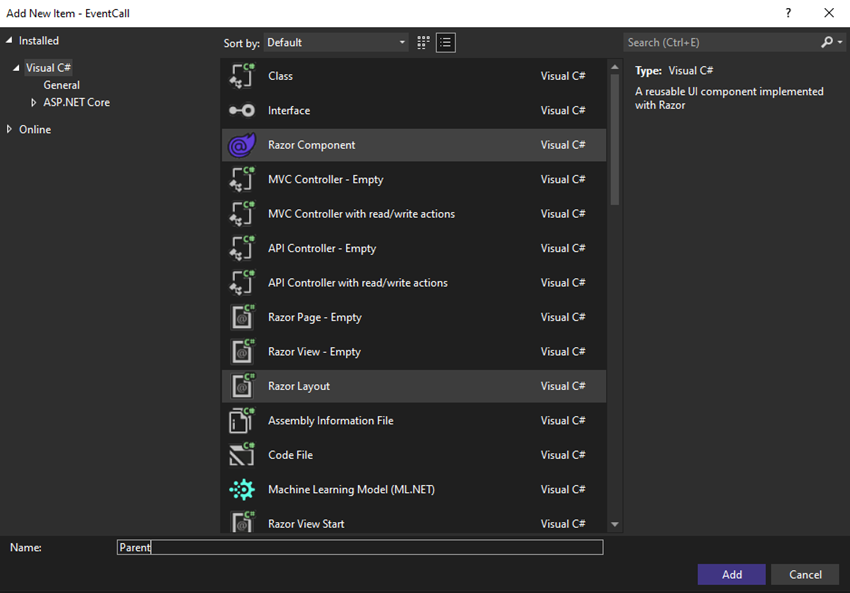Open the Sort by dropdown
The image size is (850, 593).
337,42
